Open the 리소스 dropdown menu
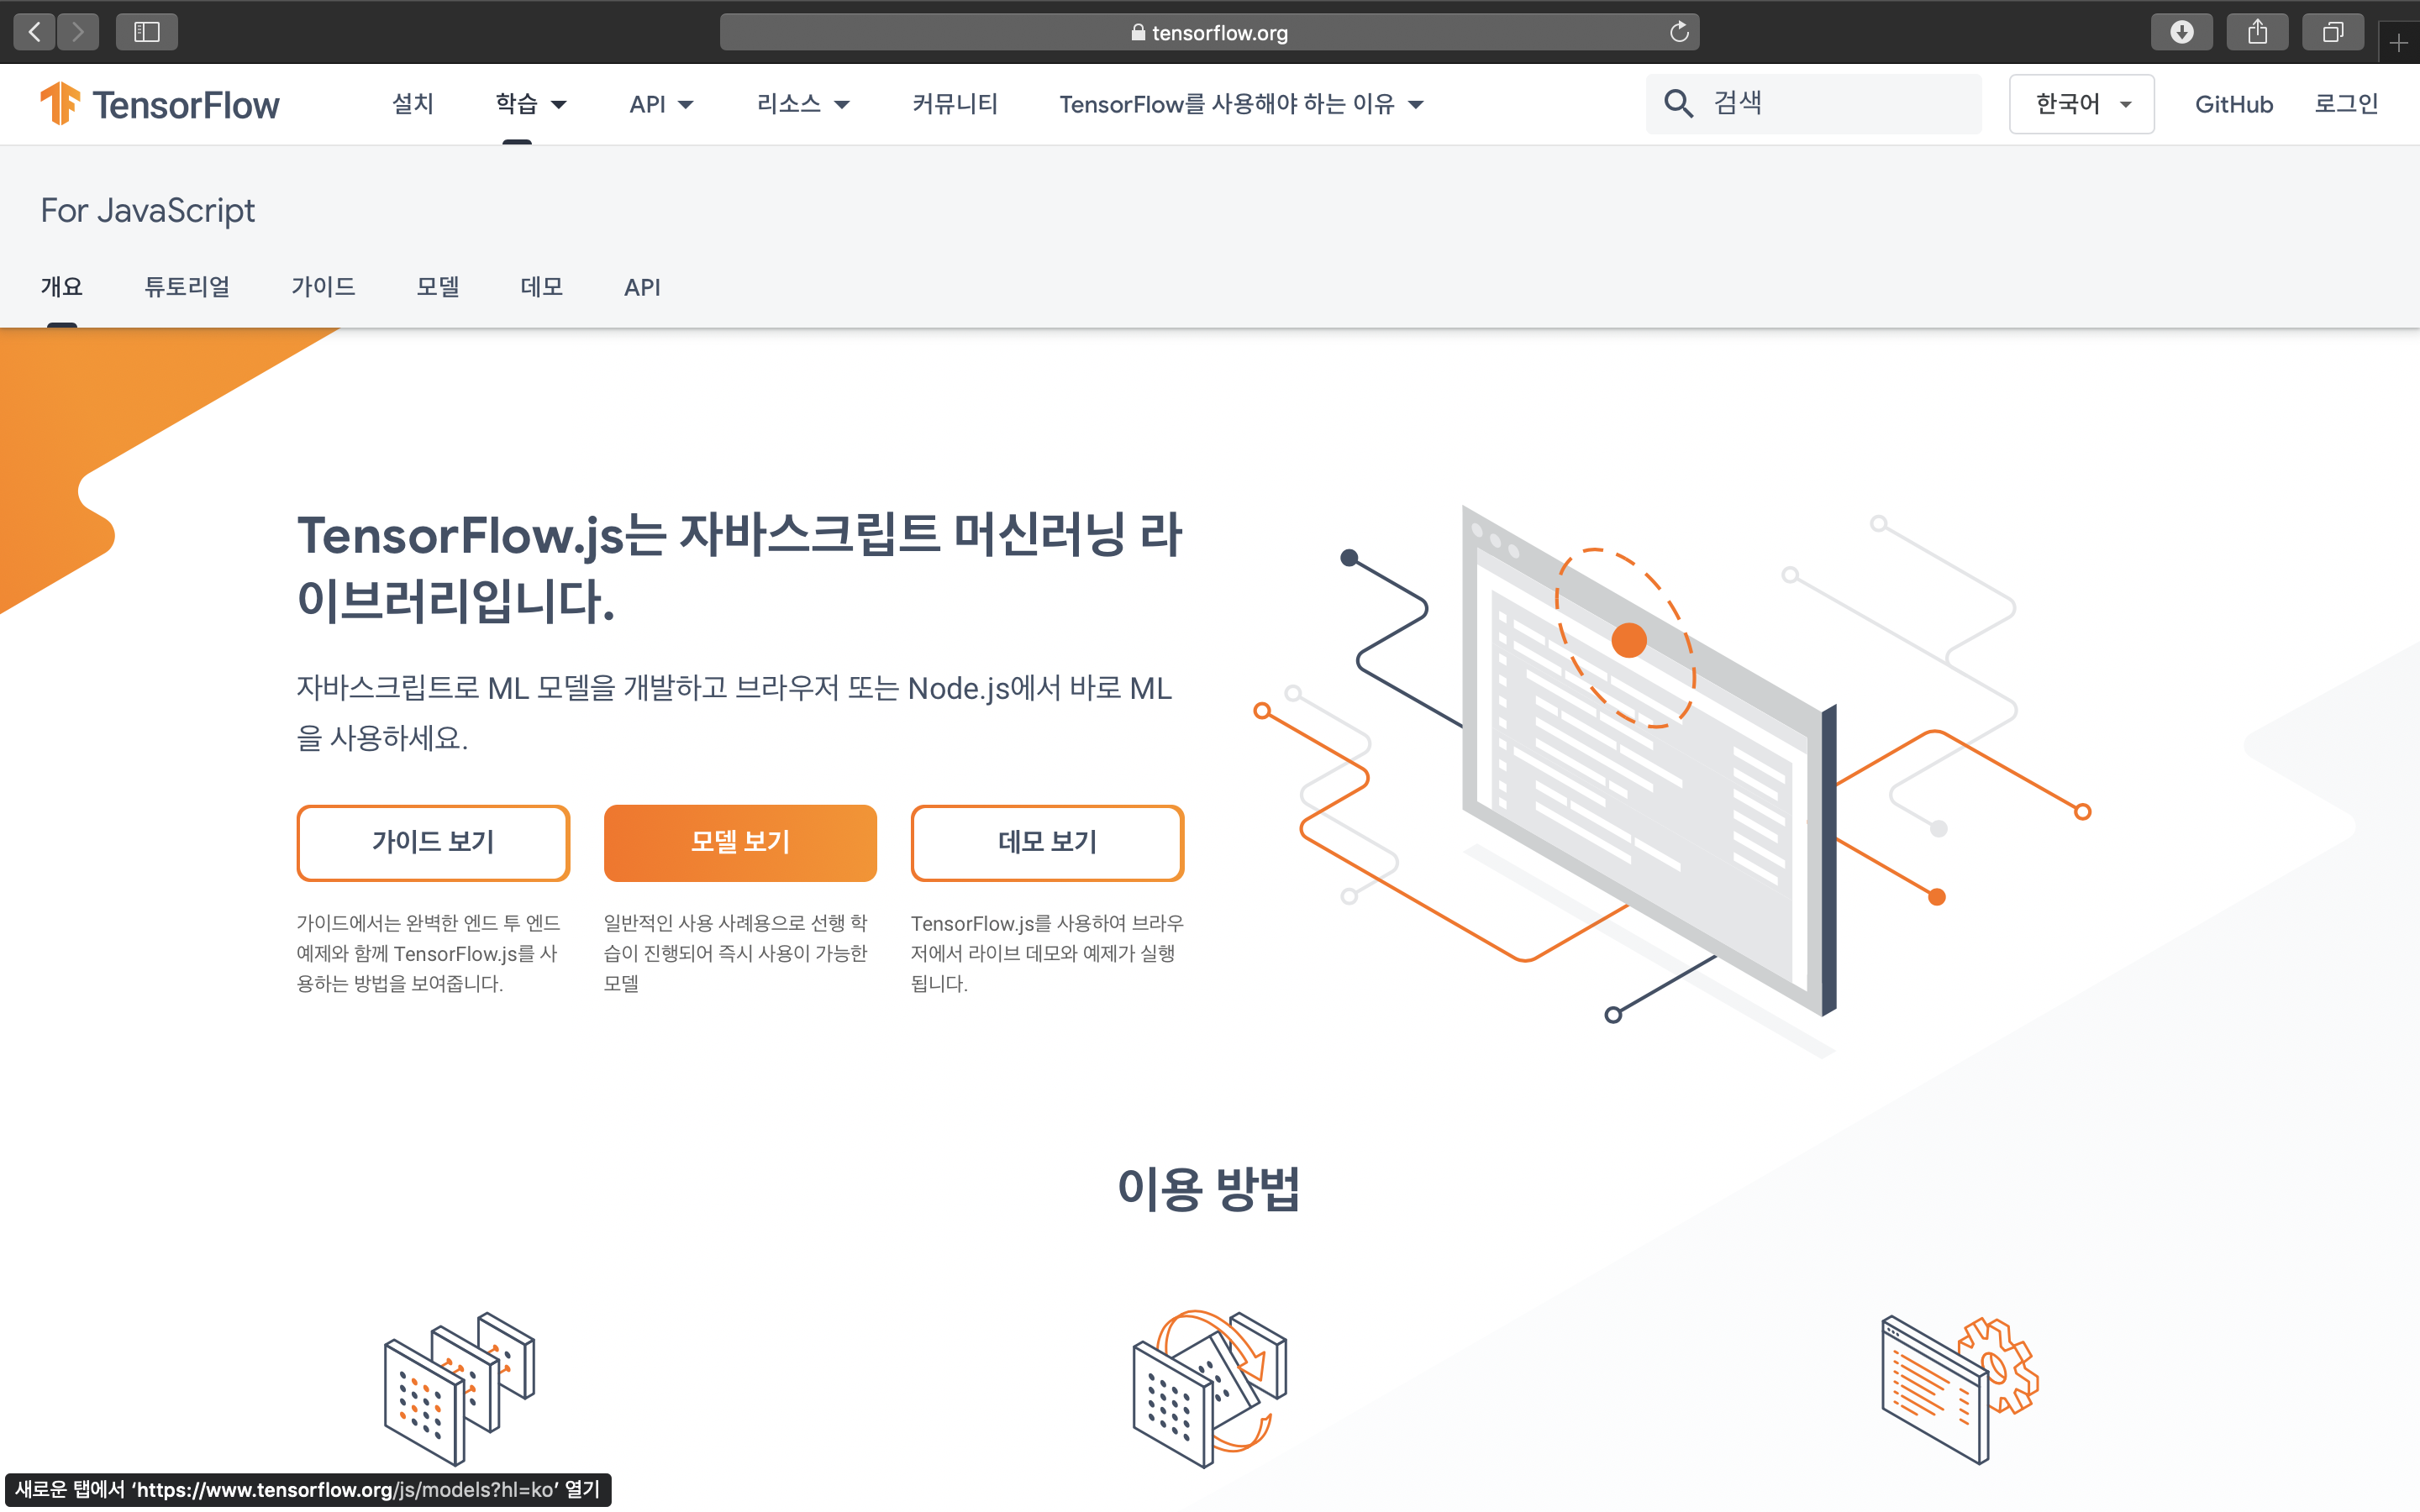 (803, 104)
